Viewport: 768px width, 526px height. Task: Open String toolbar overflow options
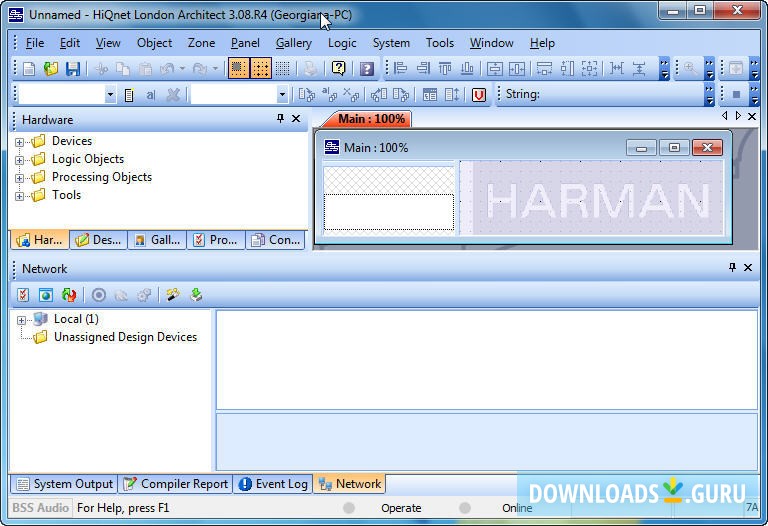(709, 95)
